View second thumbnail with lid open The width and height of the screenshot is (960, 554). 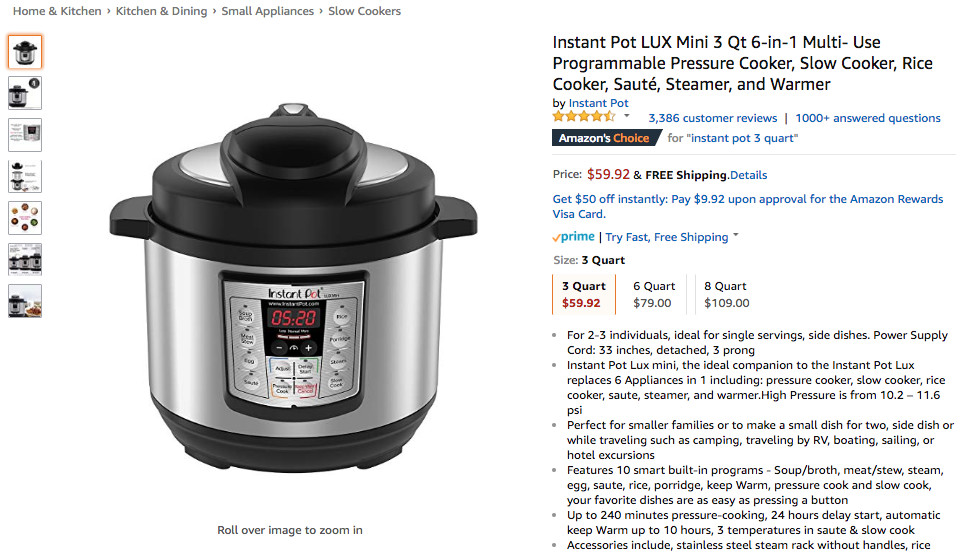(25, 93)
